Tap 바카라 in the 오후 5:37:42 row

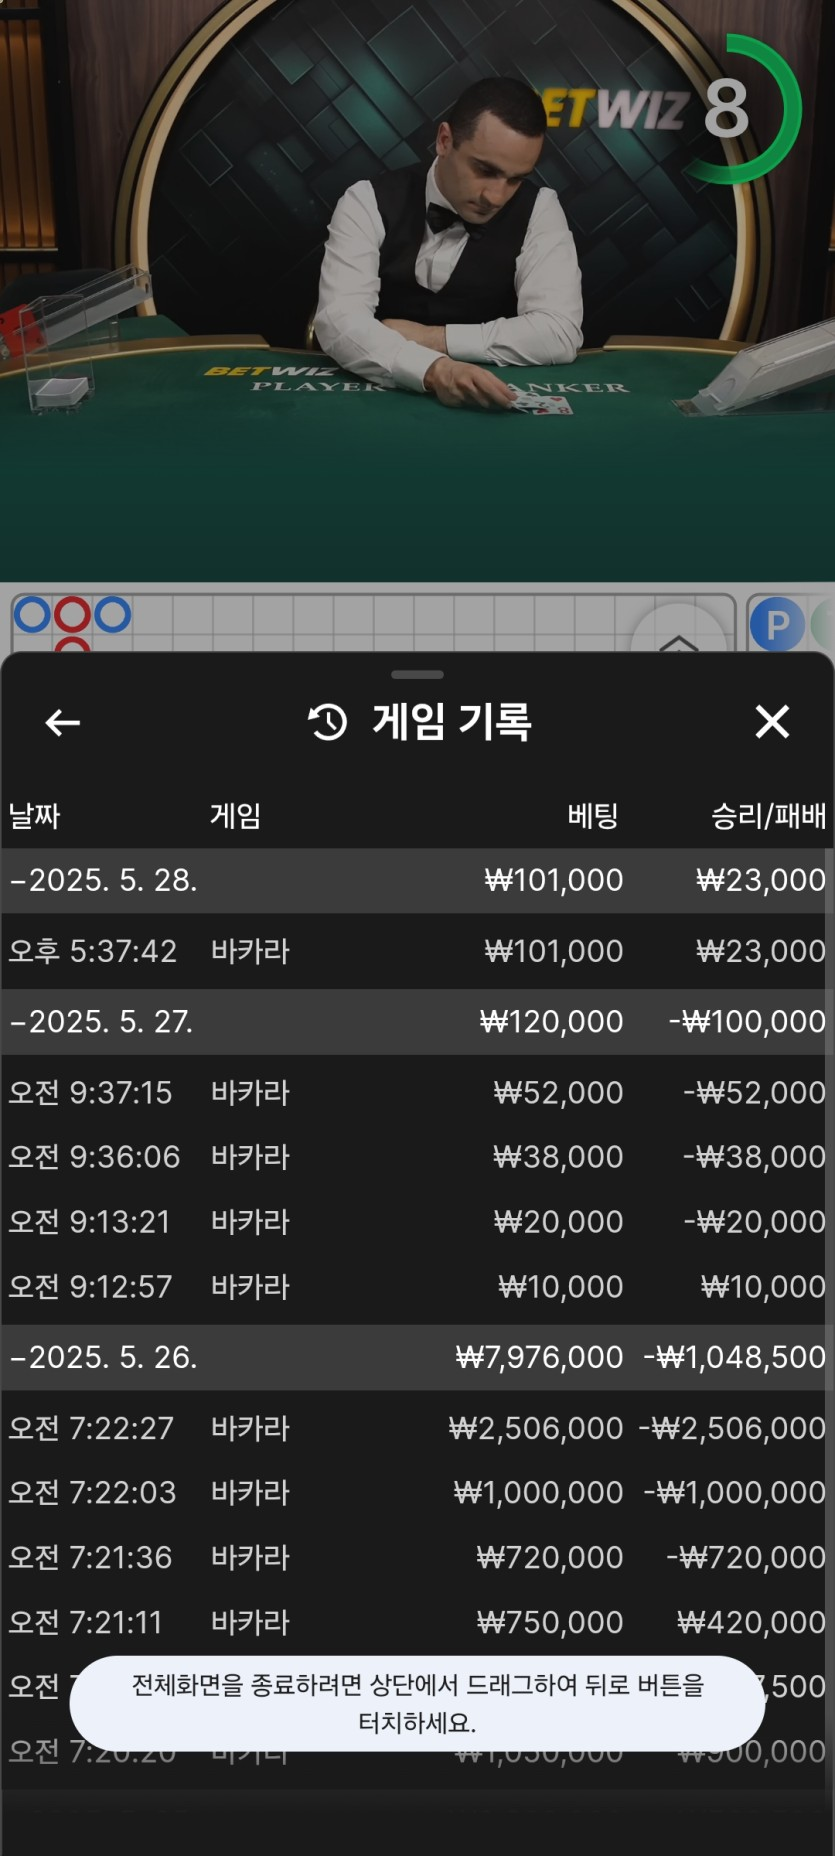pyautogui.click(x=250, y=951)
